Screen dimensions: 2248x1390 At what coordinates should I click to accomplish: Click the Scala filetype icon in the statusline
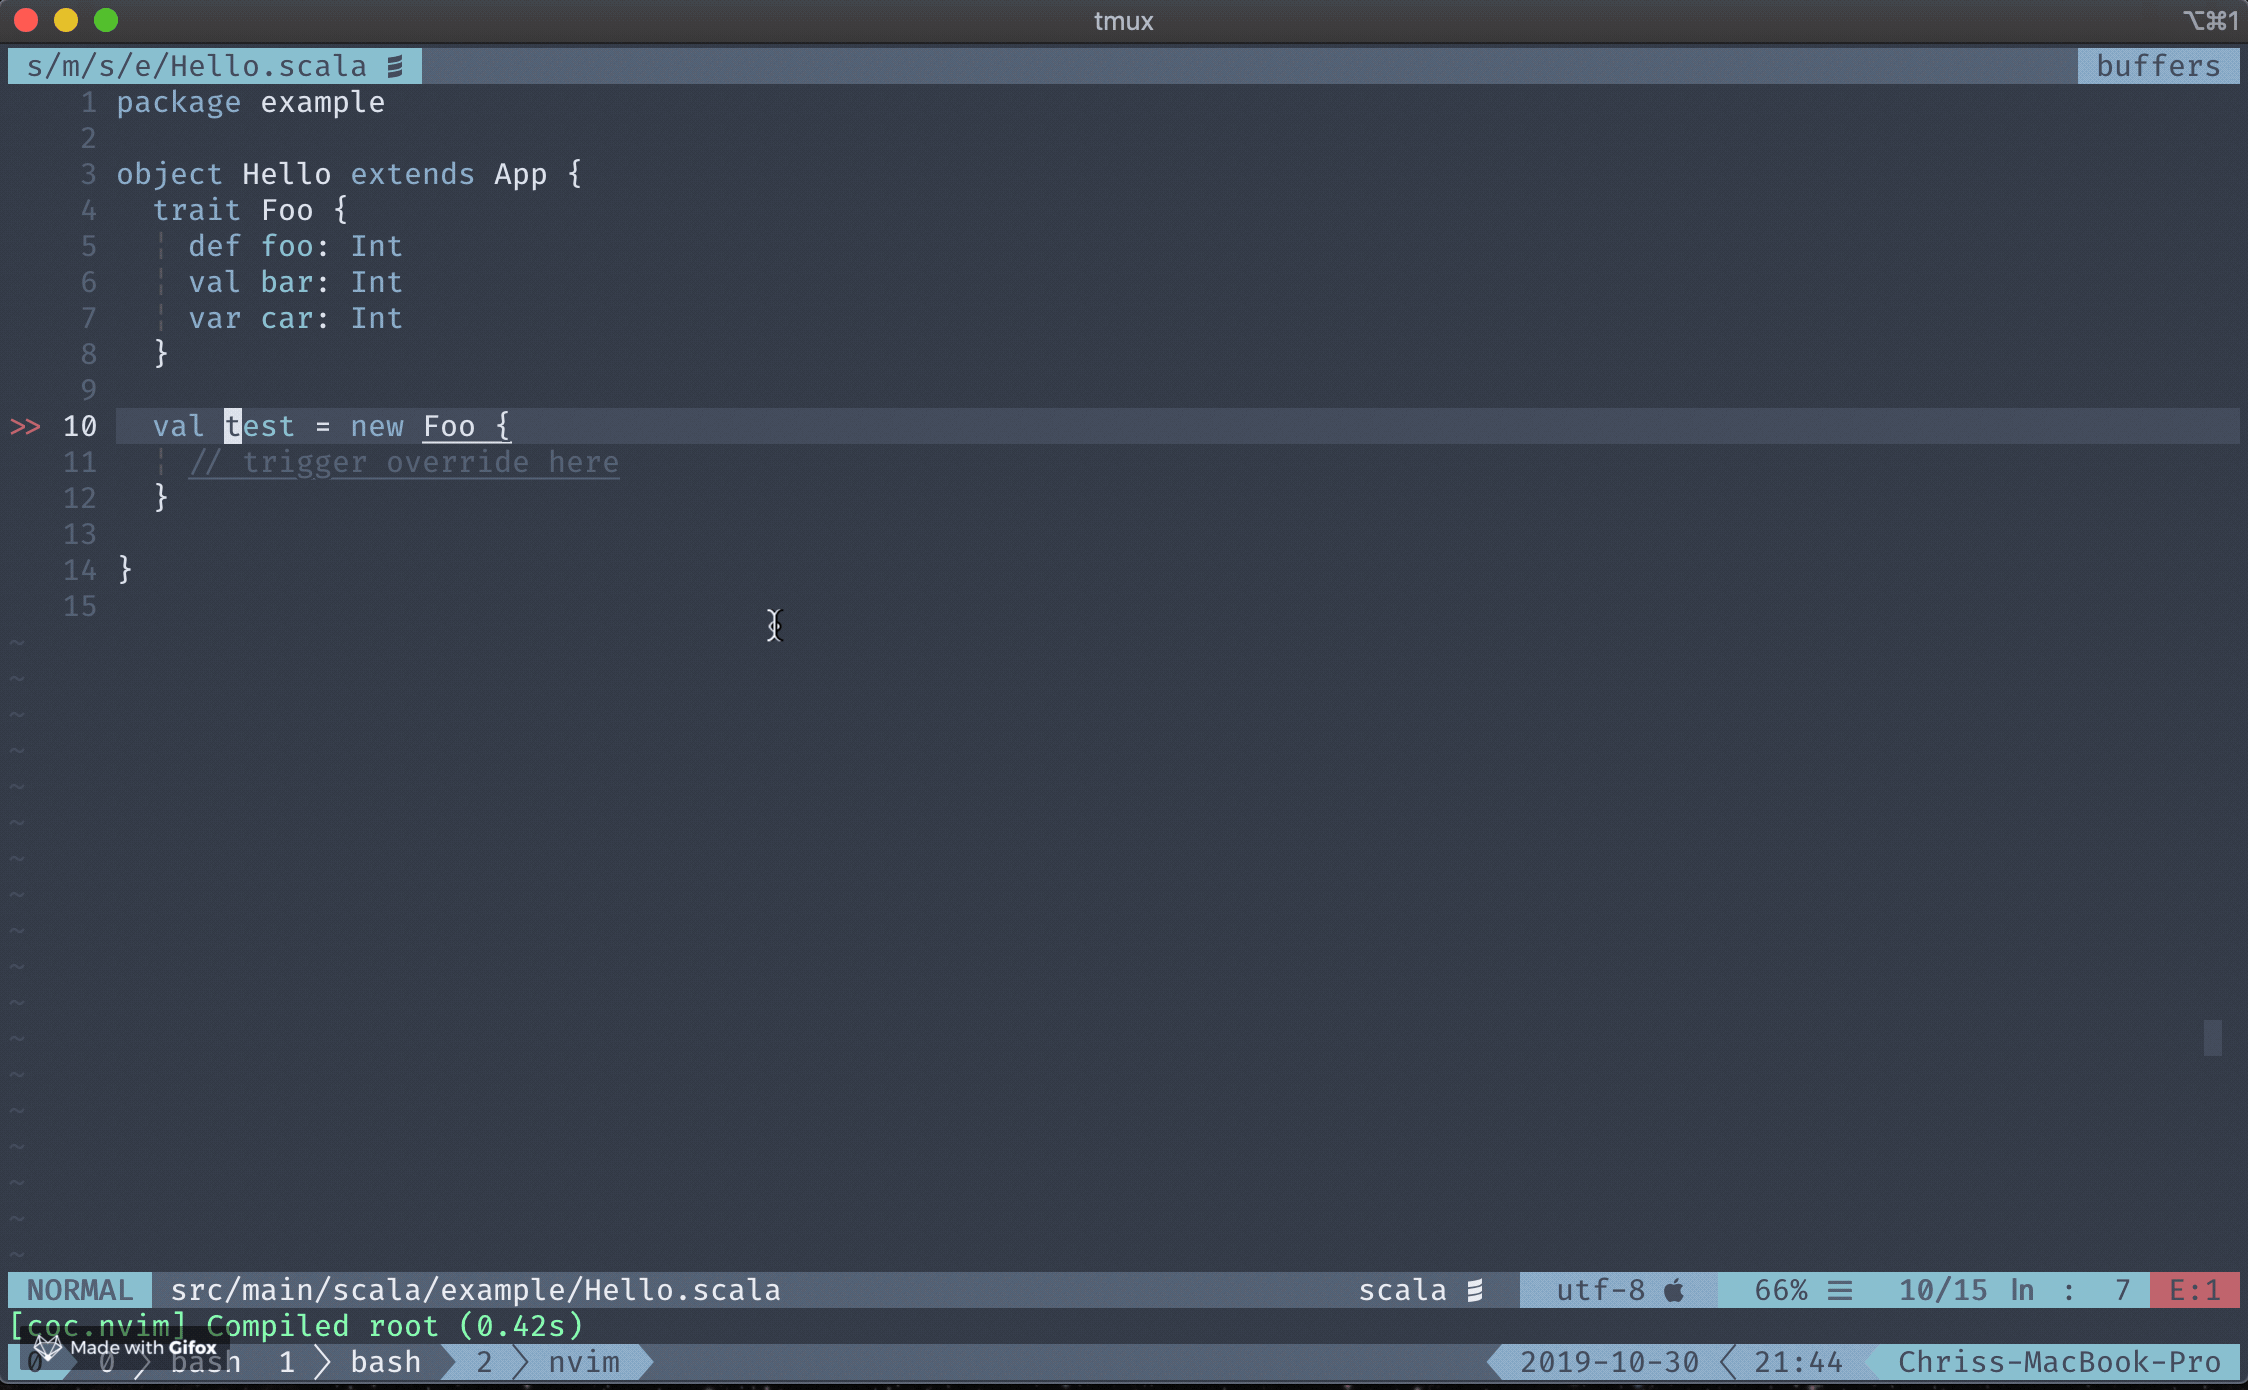click(x=1475, y=1290)
